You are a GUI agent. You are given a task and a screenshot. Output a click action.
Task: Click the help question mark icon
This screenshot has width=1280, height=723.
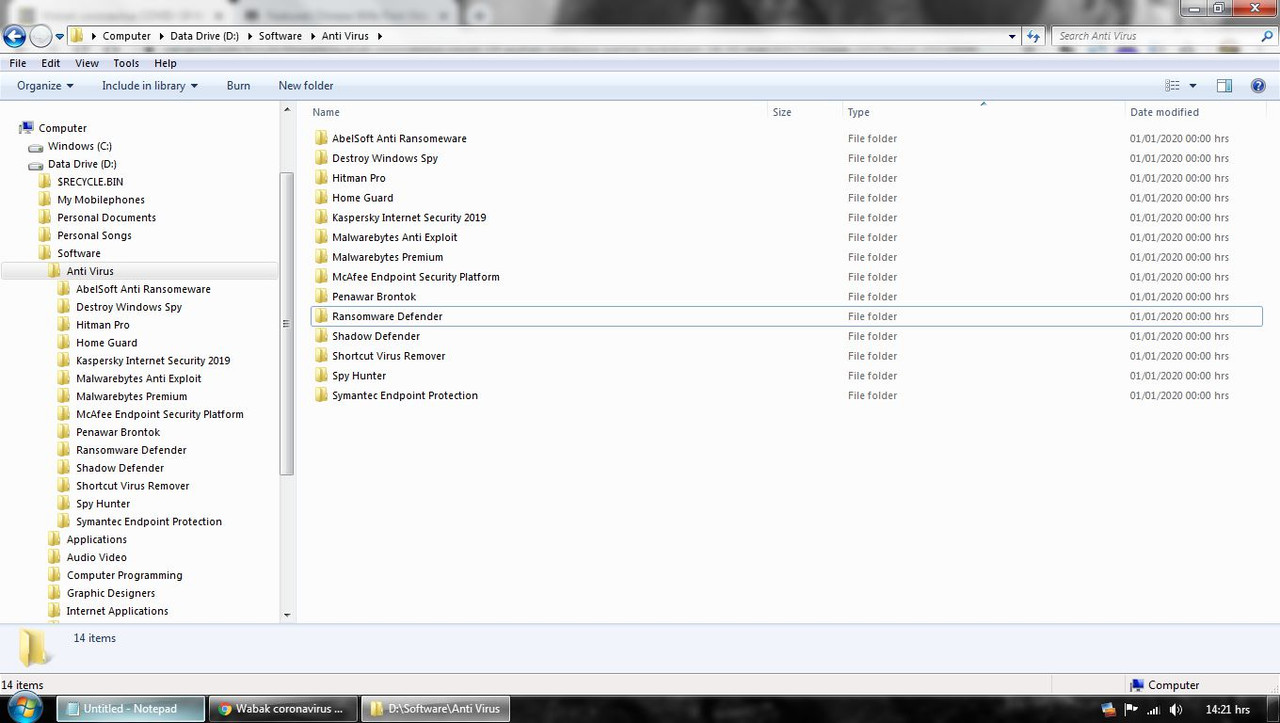[x=1258, y=86]
